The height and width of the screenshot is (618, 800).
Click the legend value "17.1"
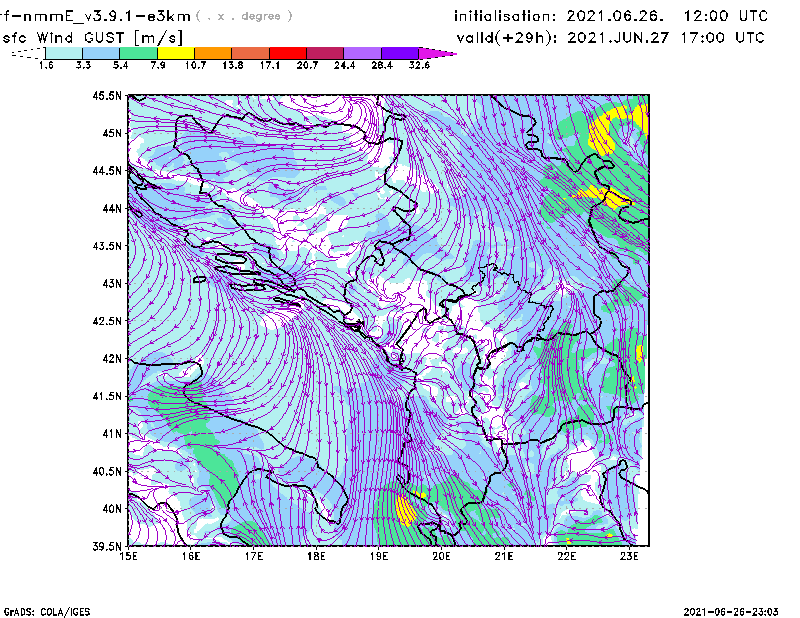pos(270,65)
